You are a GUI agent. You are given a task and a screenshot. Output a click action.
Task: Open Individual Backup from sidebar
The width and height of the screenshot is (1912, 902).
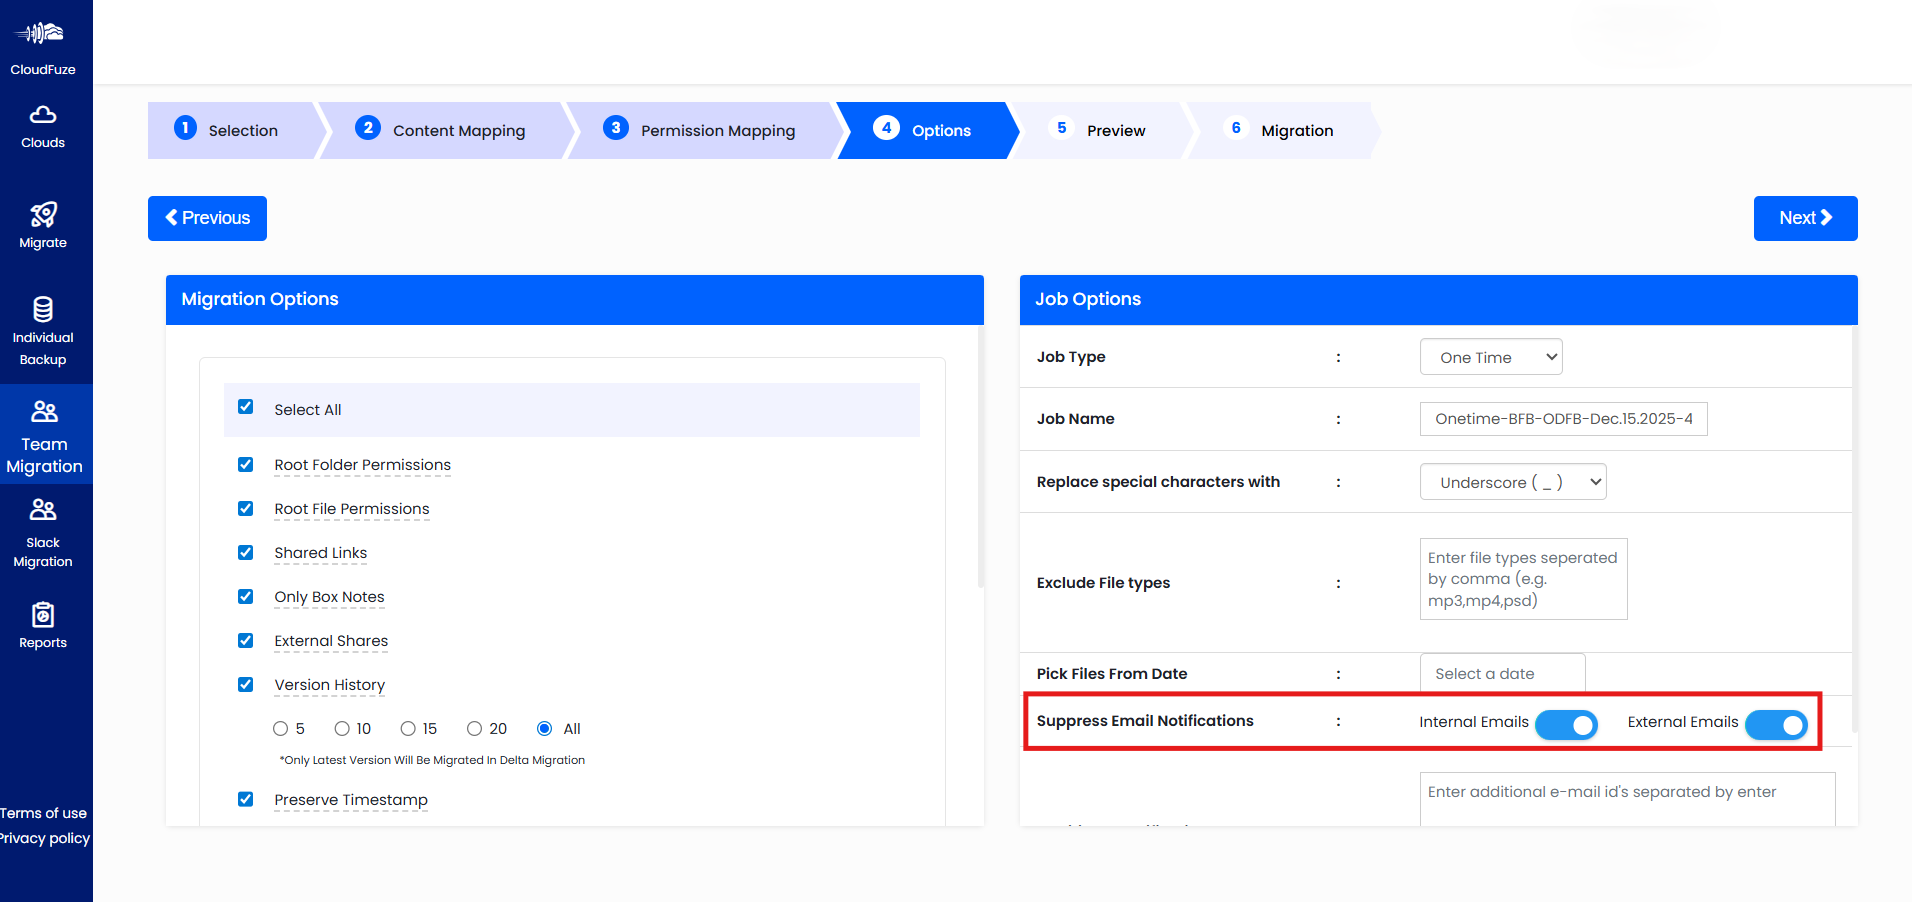[42, 330]
